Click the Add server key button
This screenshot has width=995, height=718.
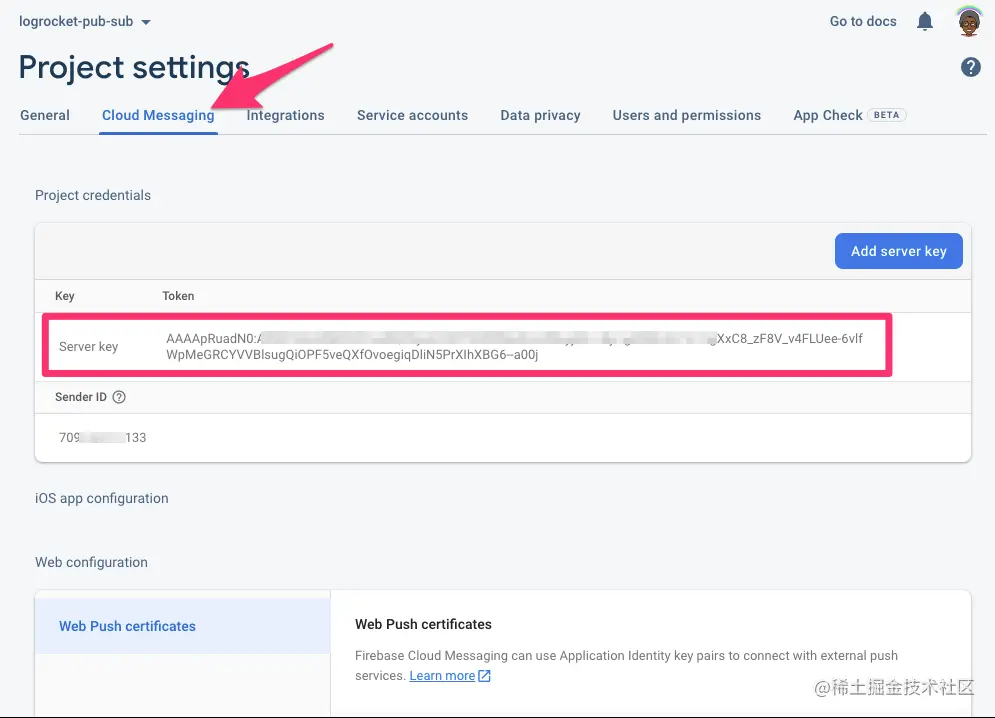pyautogui.click(x=898, y=251)
